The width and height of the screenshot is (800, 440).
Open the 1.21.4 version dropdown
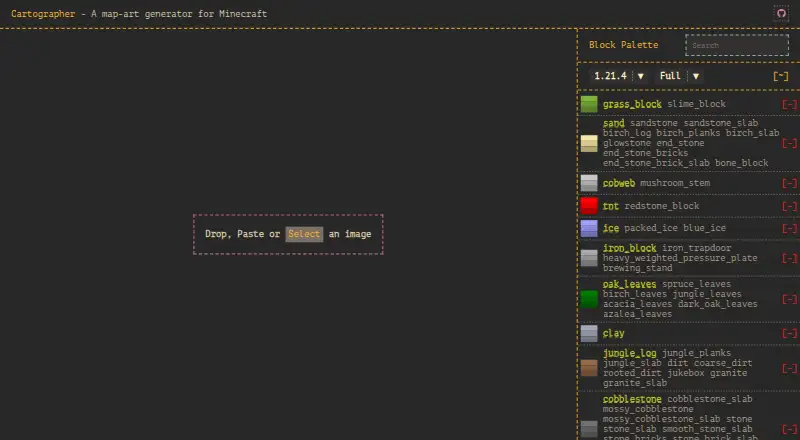(x=619, y=76)
